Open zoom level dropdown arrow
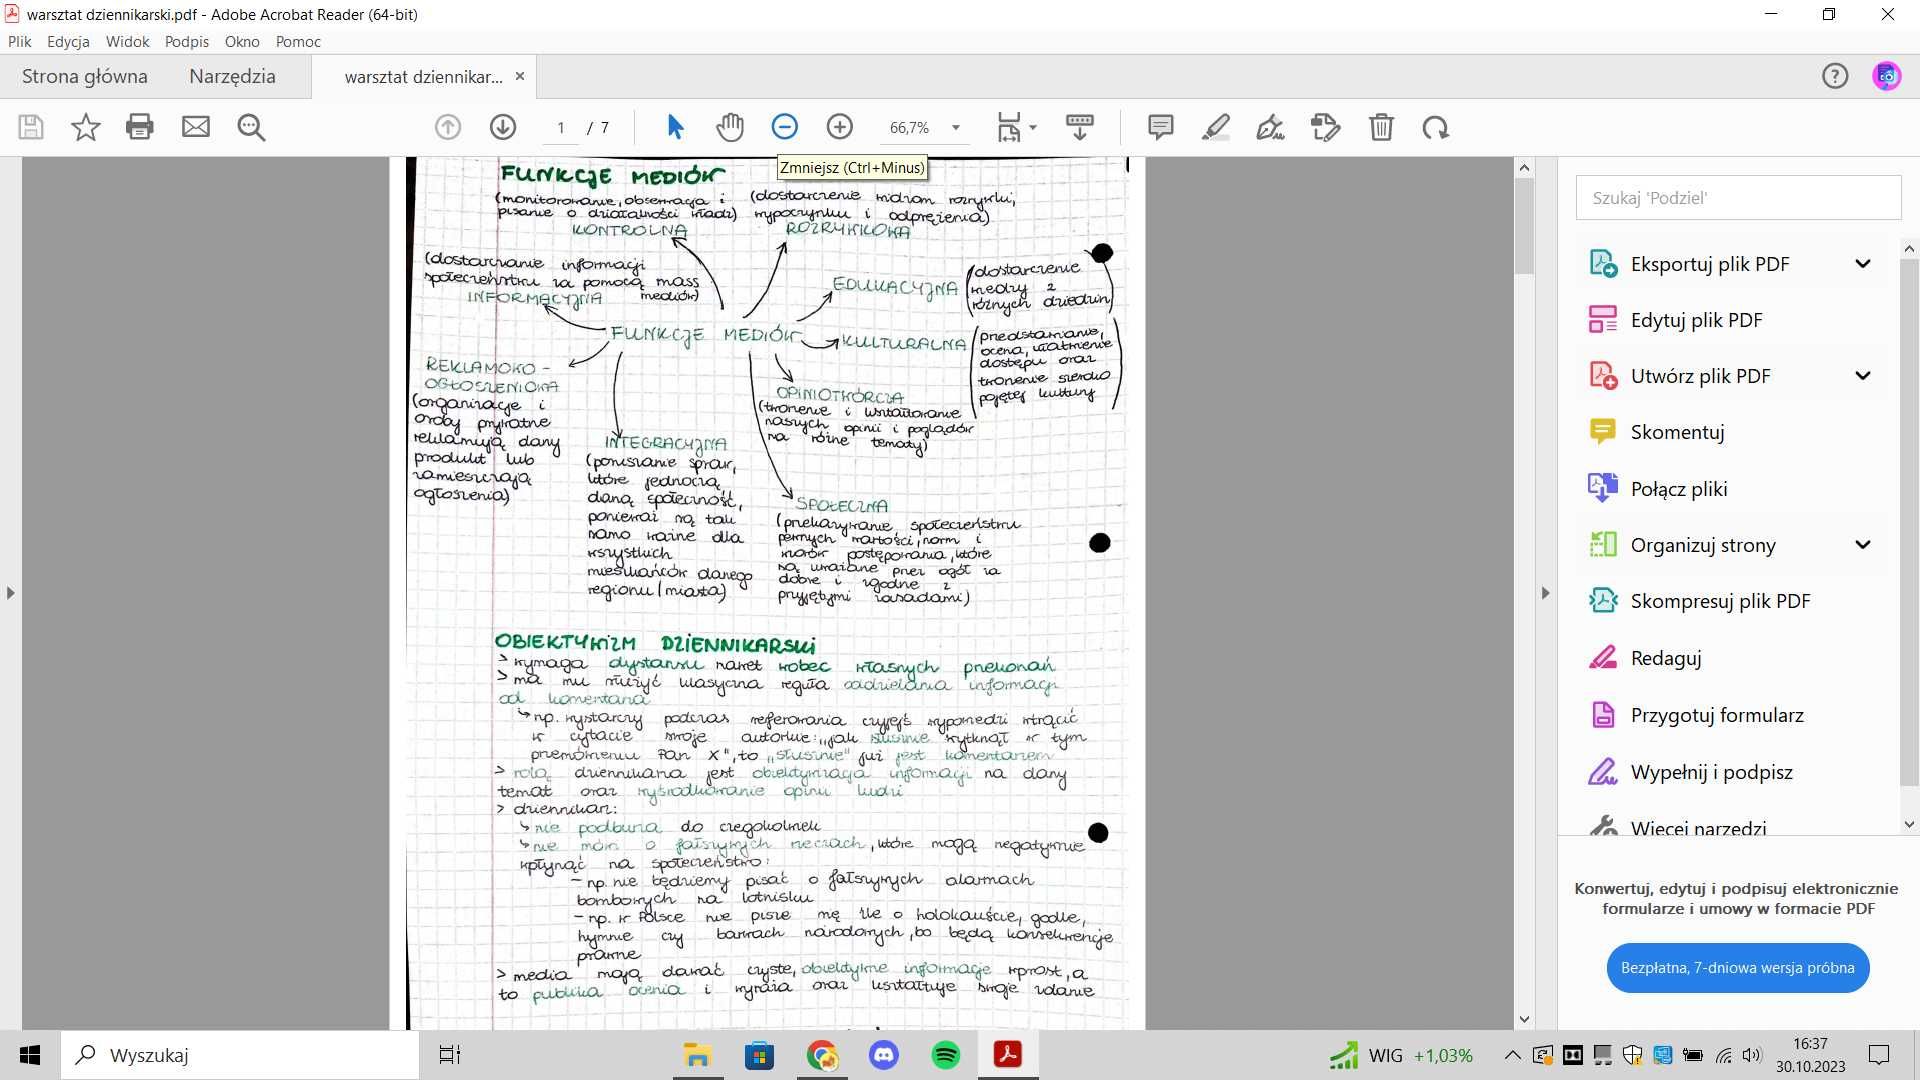This screenshot has height=1080, width=1920. click(956, 128)
